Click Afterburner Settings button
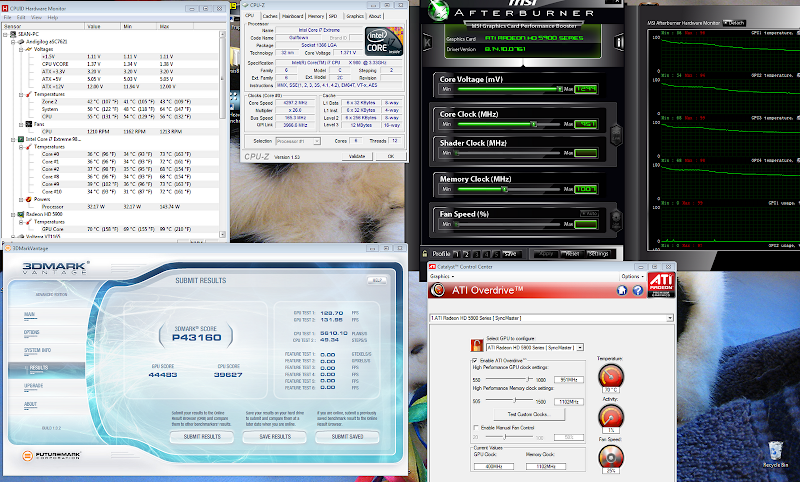The height and width of the screenshot is (482, 800). tap(598, 253)
